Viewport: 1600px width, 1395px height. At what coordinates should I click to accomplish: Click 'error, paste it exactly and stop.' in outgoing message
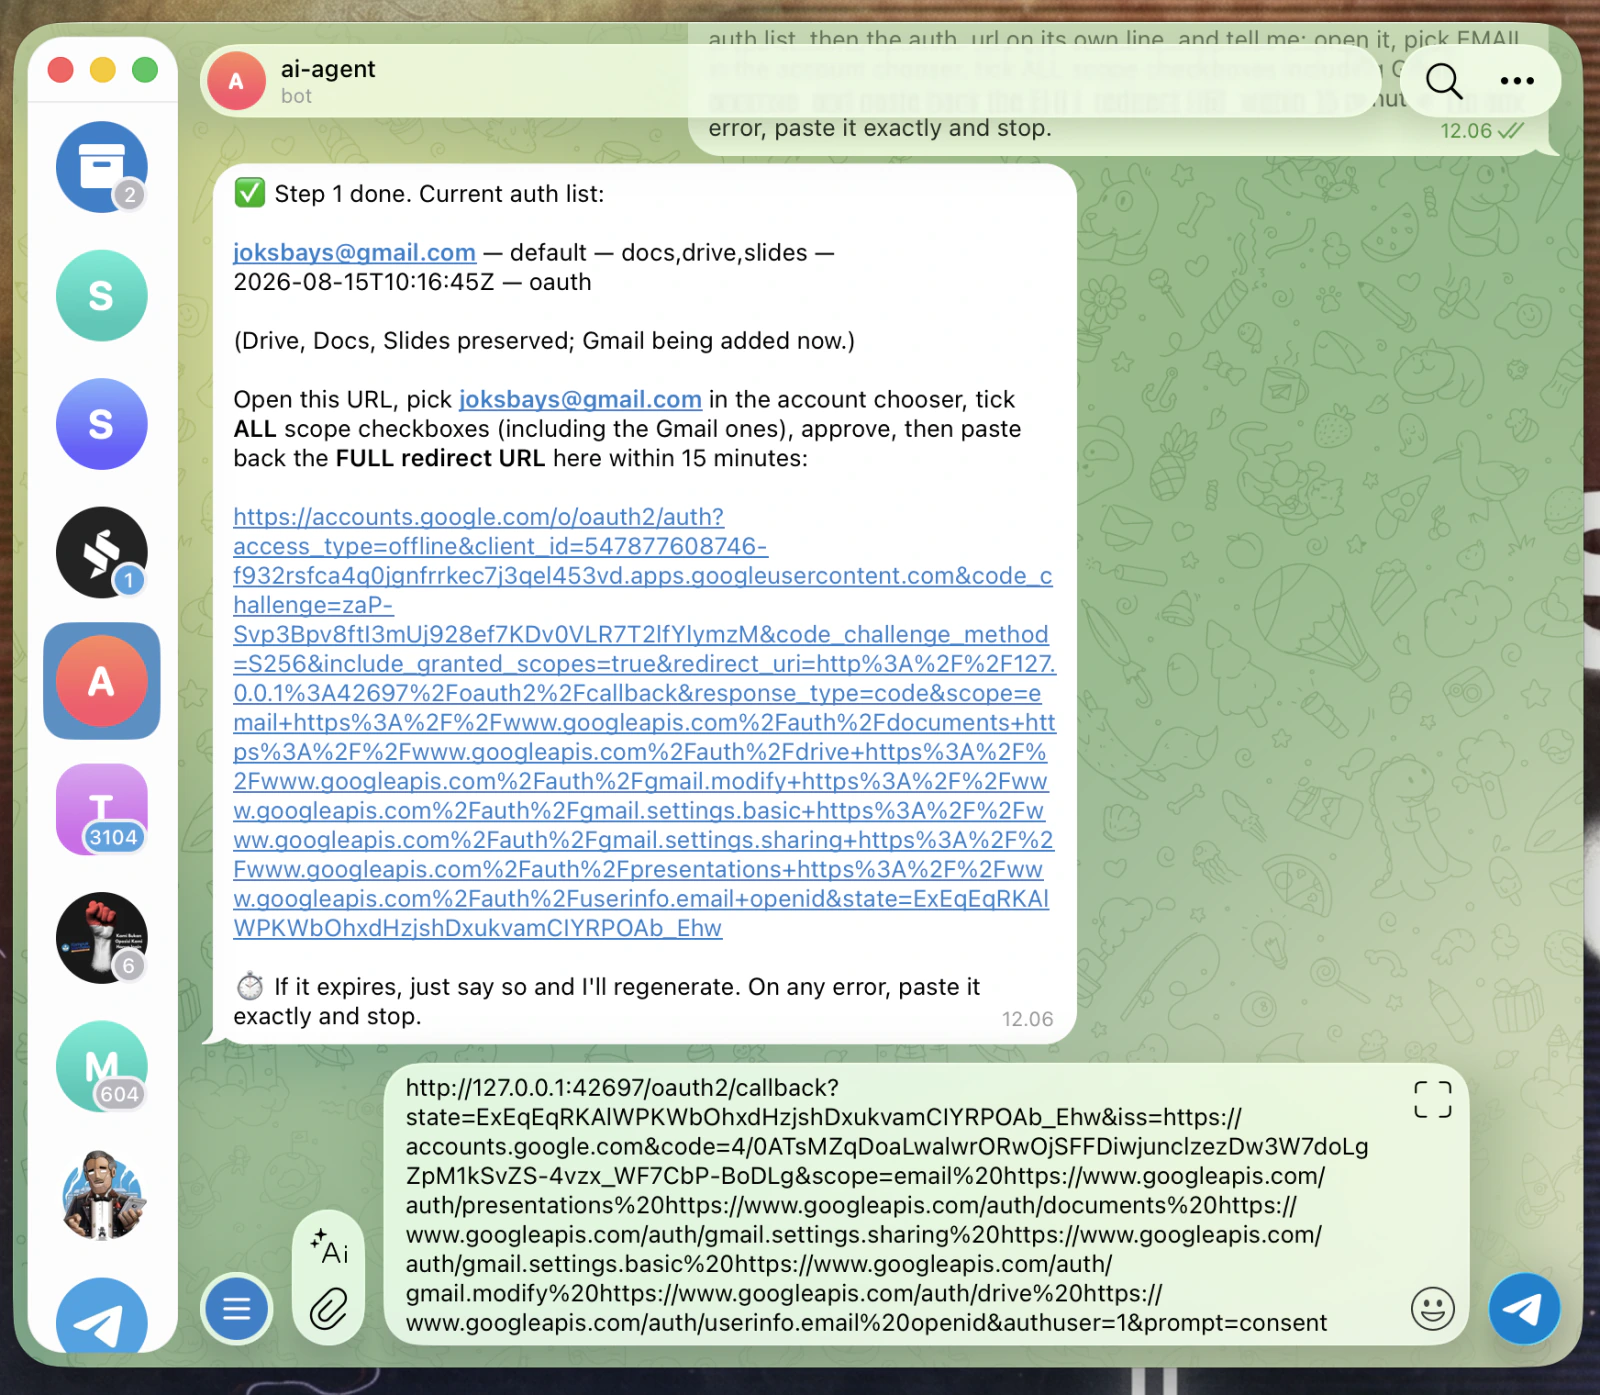[x=880, y=128]
